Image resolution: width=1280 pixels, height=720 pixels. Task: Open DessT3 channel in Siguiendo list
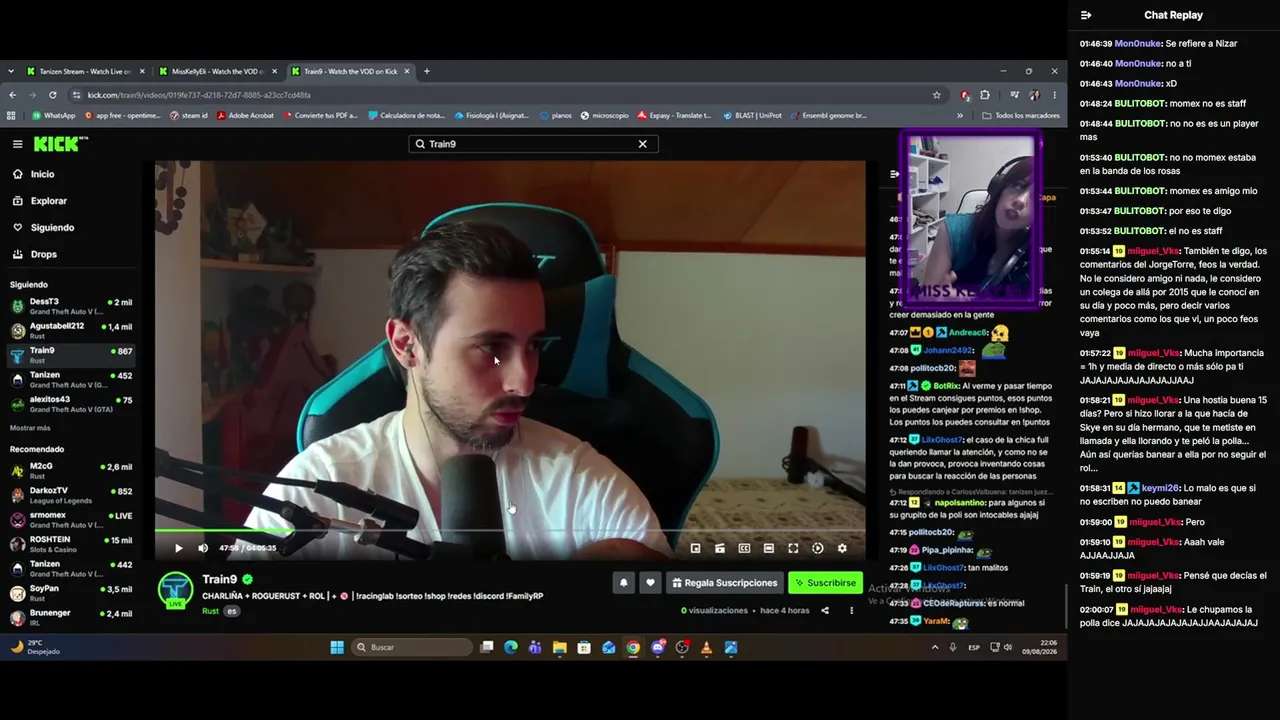pyautogui.click(x=71, y=306)
